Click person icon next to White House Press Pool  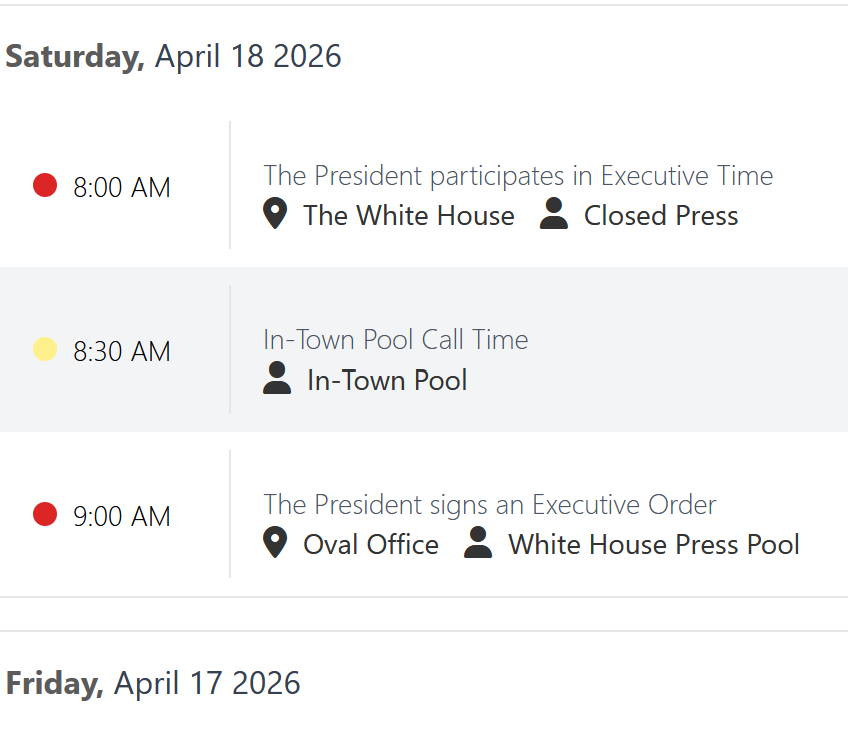click(x=479, y=543)
